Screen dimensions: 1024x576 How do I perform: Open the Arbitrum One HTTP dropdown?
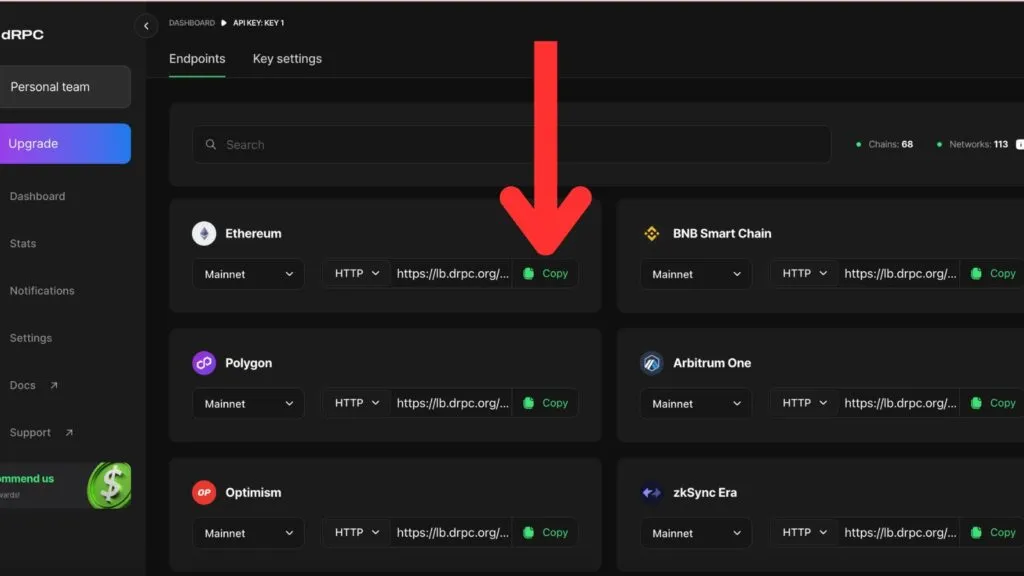click(805, 403)
